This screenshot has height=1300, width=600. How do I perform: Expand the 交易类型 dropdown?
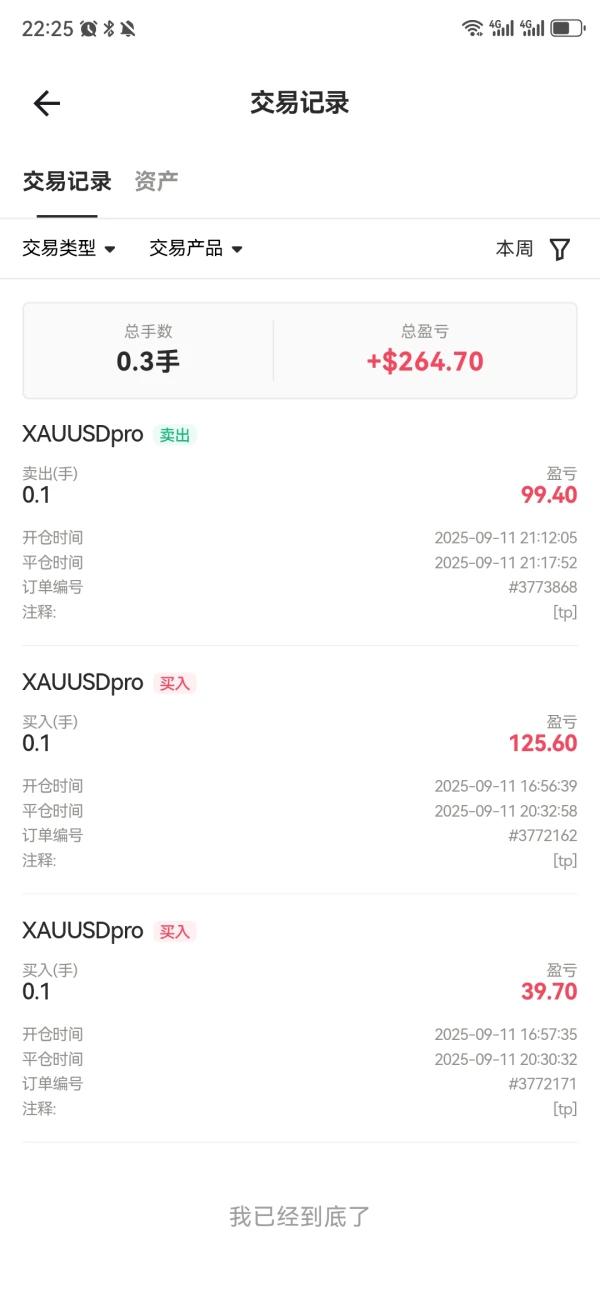[69, 249]
